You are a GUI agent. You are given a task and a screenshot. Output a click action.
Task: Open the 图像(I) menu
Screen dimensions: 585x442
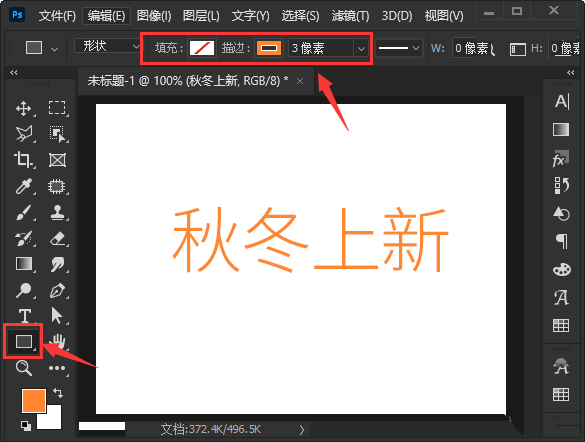coord(154,16)
